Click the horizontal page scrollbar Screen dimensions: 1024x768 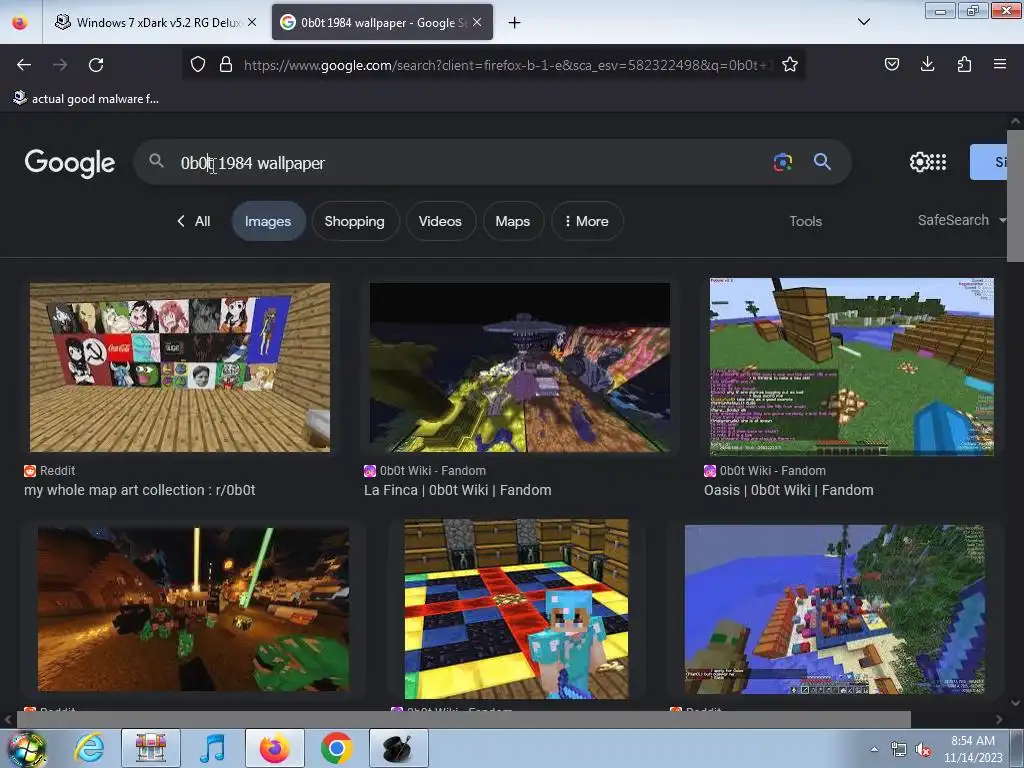click(x=464, y=719)
